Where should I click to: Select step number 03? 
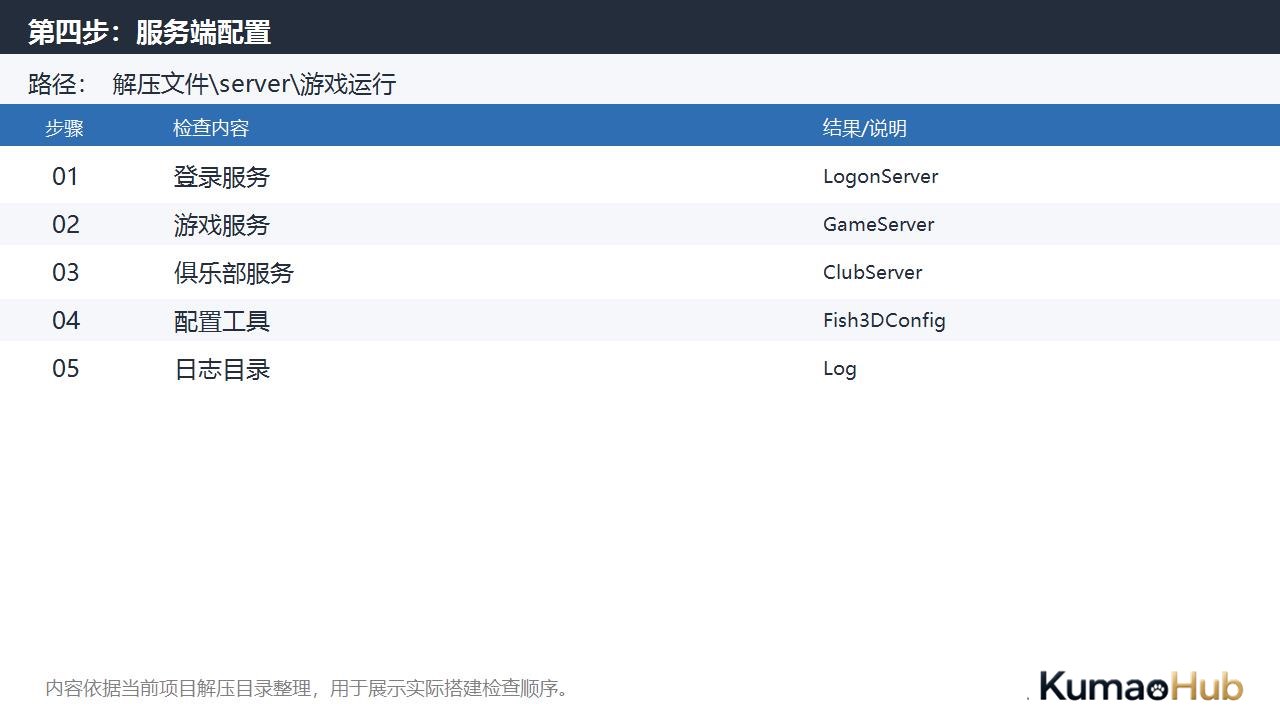(x=65, y=273)
